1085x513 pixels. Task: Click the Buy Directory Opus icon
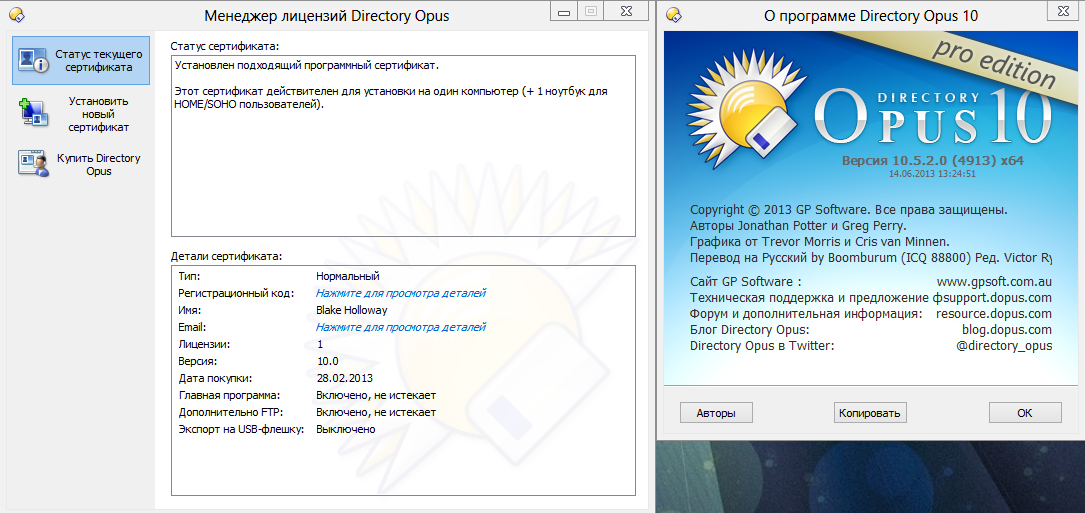[33, 163]
